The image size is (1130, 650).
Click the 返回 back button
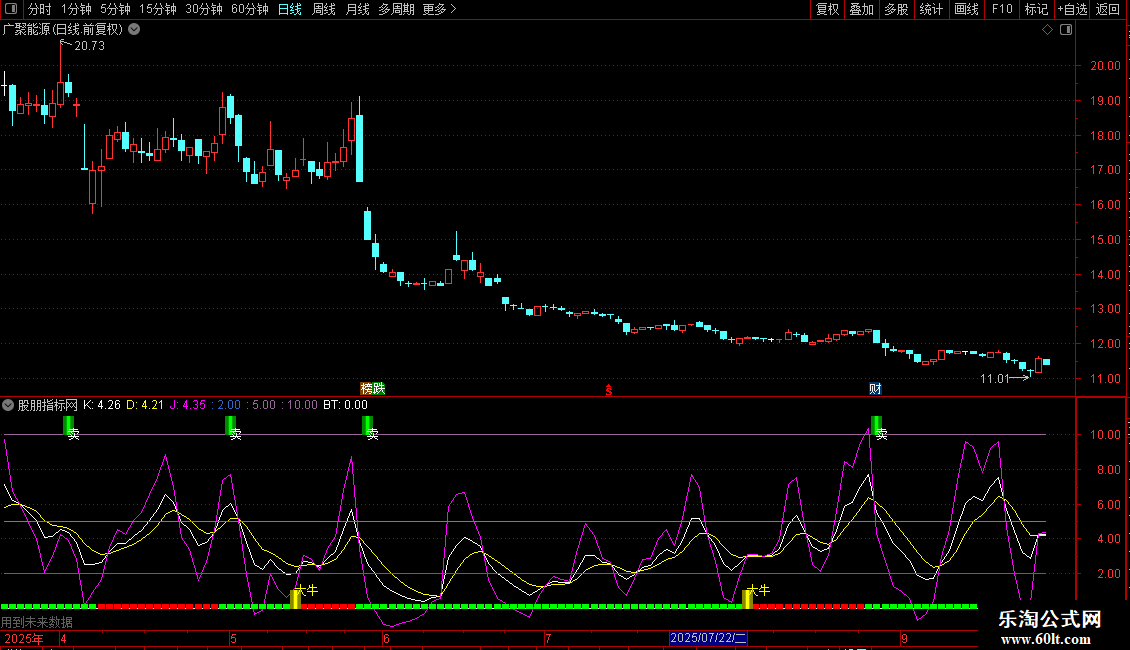click(x=1108, y=9)
